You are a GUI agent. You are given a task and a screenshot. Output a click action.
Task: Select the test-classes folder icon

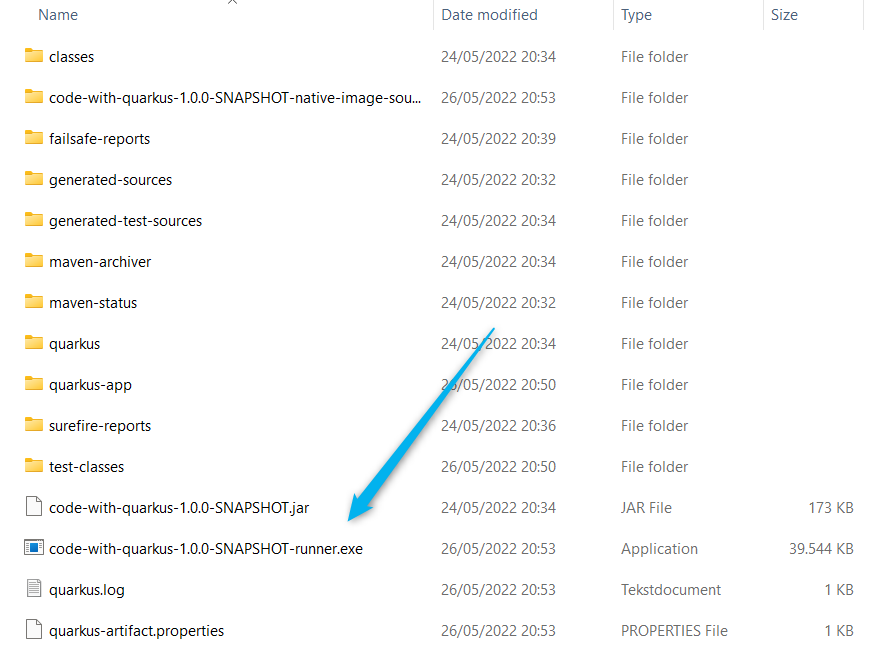(x=33, y=465)
